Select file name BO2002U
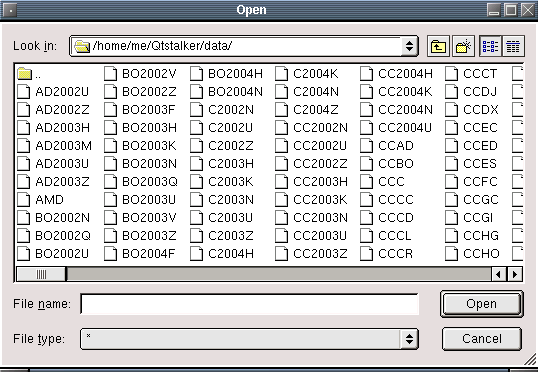538x372 pixels. click(62, 254)
